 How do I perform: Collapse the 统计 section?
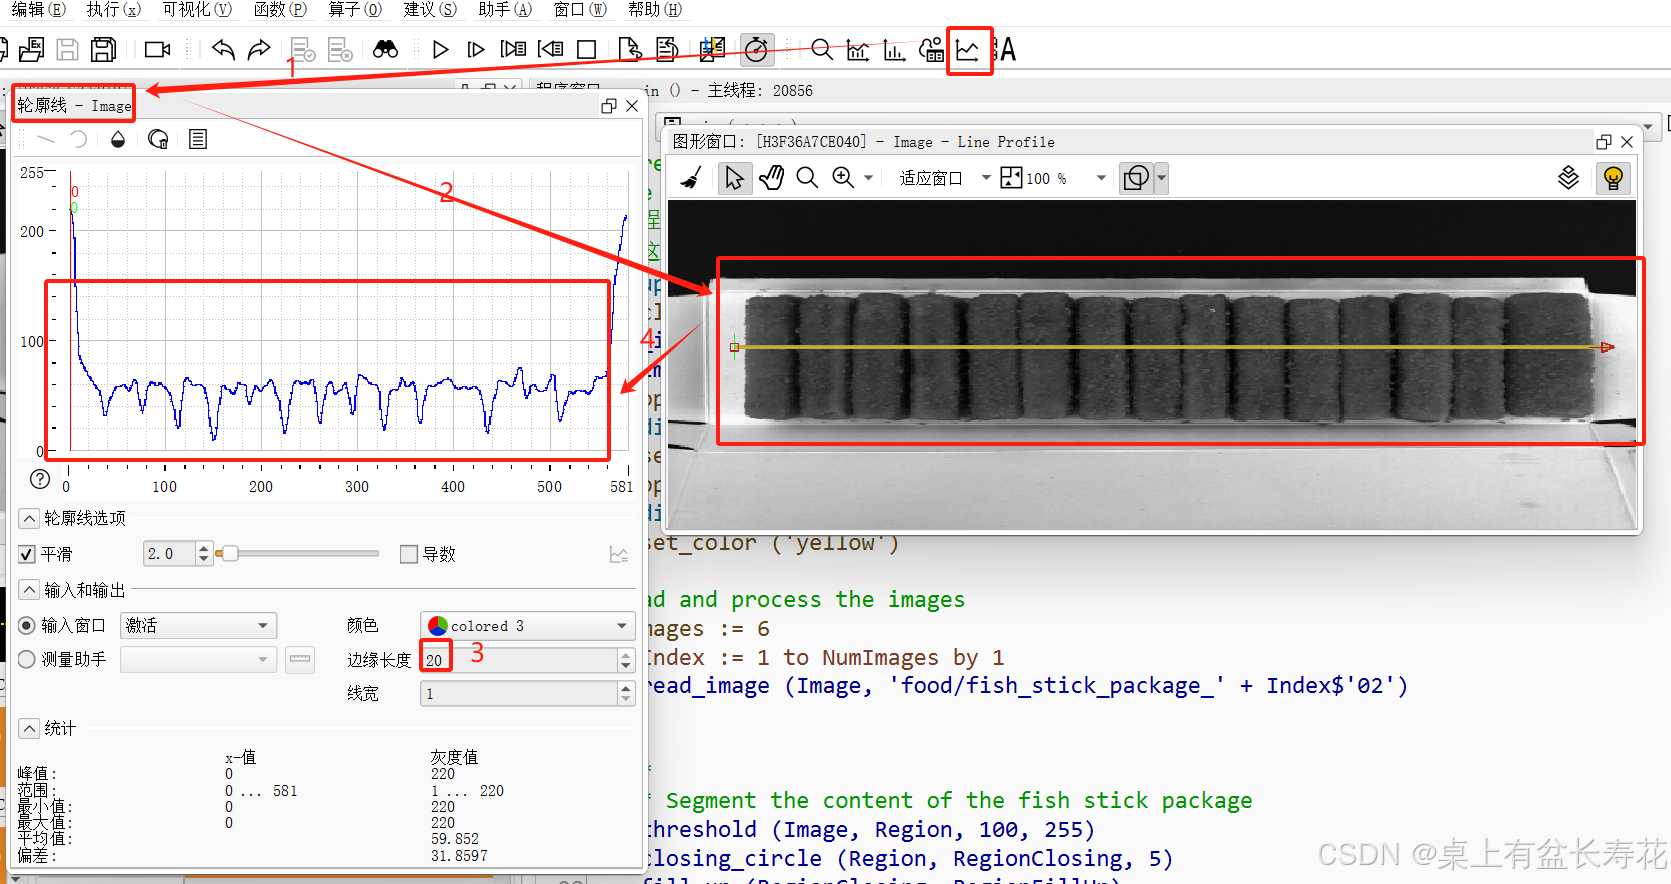[29, 728]
